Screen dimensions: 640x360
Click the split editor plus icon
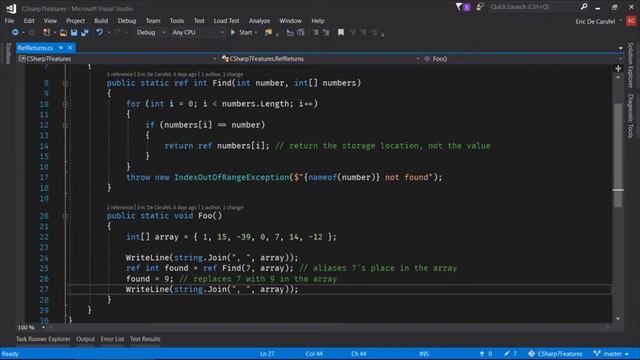coord(618,68)
